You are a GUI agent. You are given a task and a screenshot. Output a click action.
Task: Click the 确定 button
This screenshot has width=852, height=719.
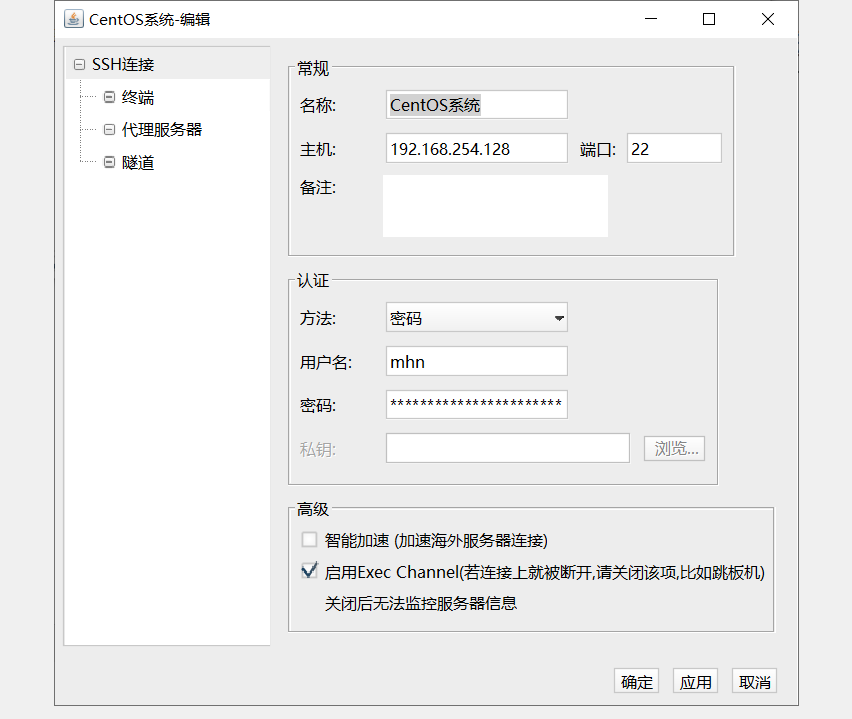point(636,681)
